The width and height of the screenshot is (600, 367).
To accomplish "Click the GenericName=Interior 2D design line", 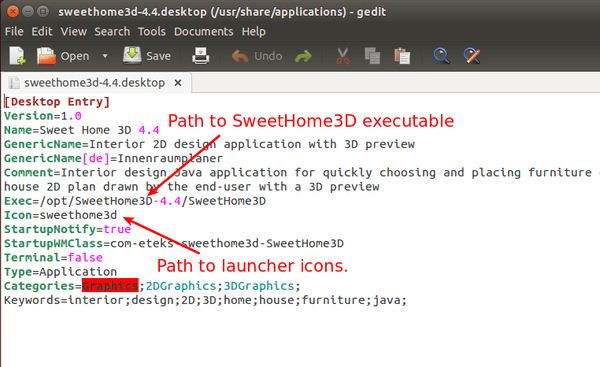I will click(x=209, y=144).
